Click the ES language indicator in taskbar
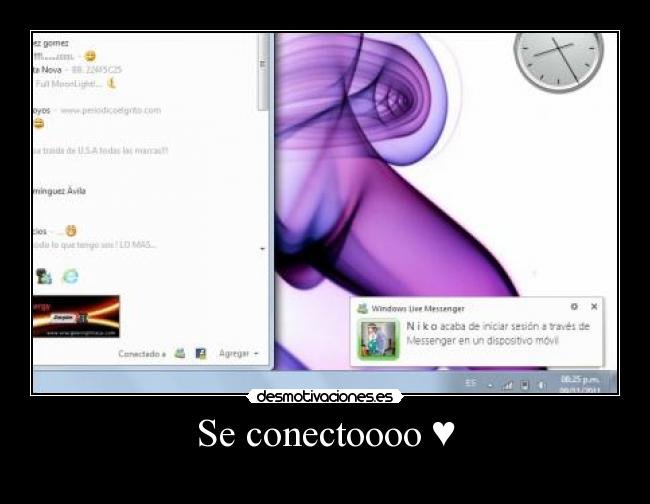Screen dimensions: 650x504 pyautogui.click(x=471, y=383)
